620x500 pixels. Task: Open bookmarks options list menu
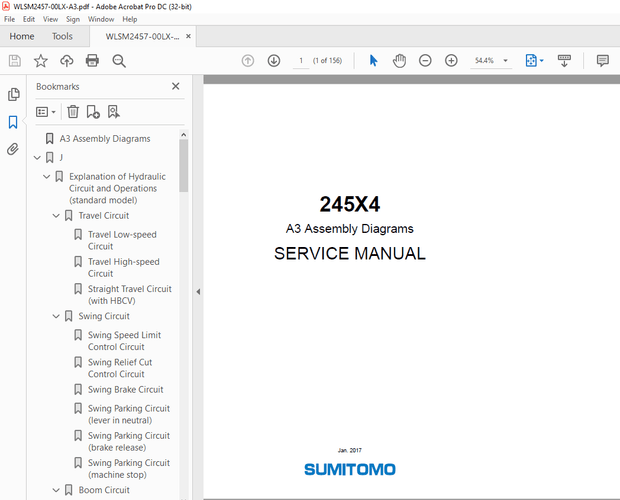click(x=45, y=112)
